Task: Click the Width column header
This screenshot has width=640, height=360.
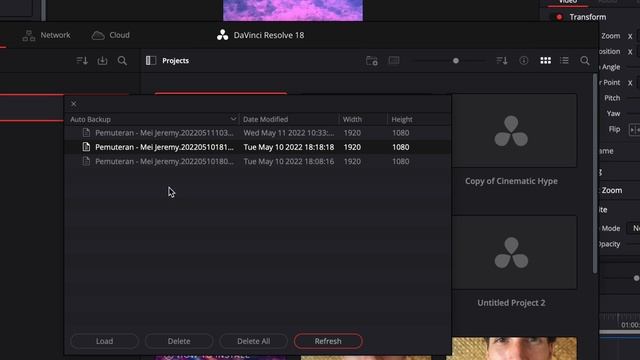Action: (x=363, y=119)
